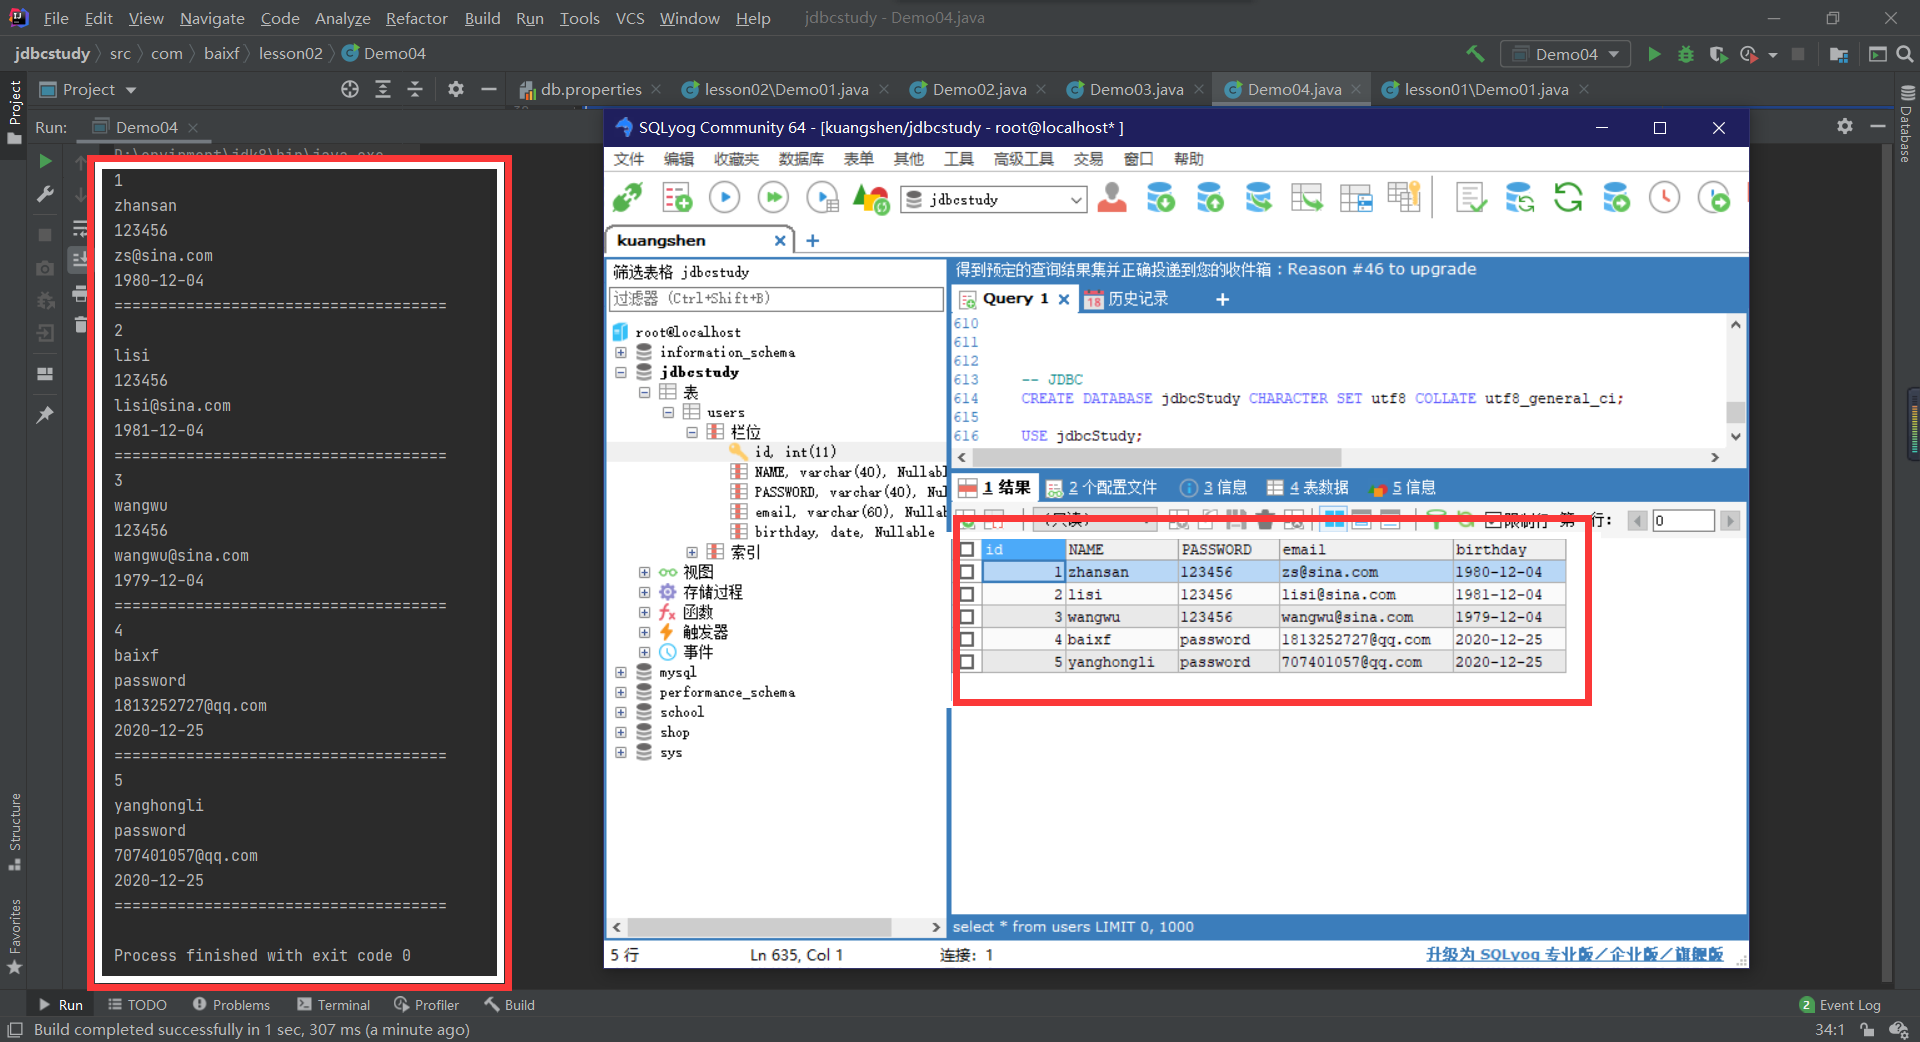Check the select-all header checkbox in results grid

(x=967, y=549)
